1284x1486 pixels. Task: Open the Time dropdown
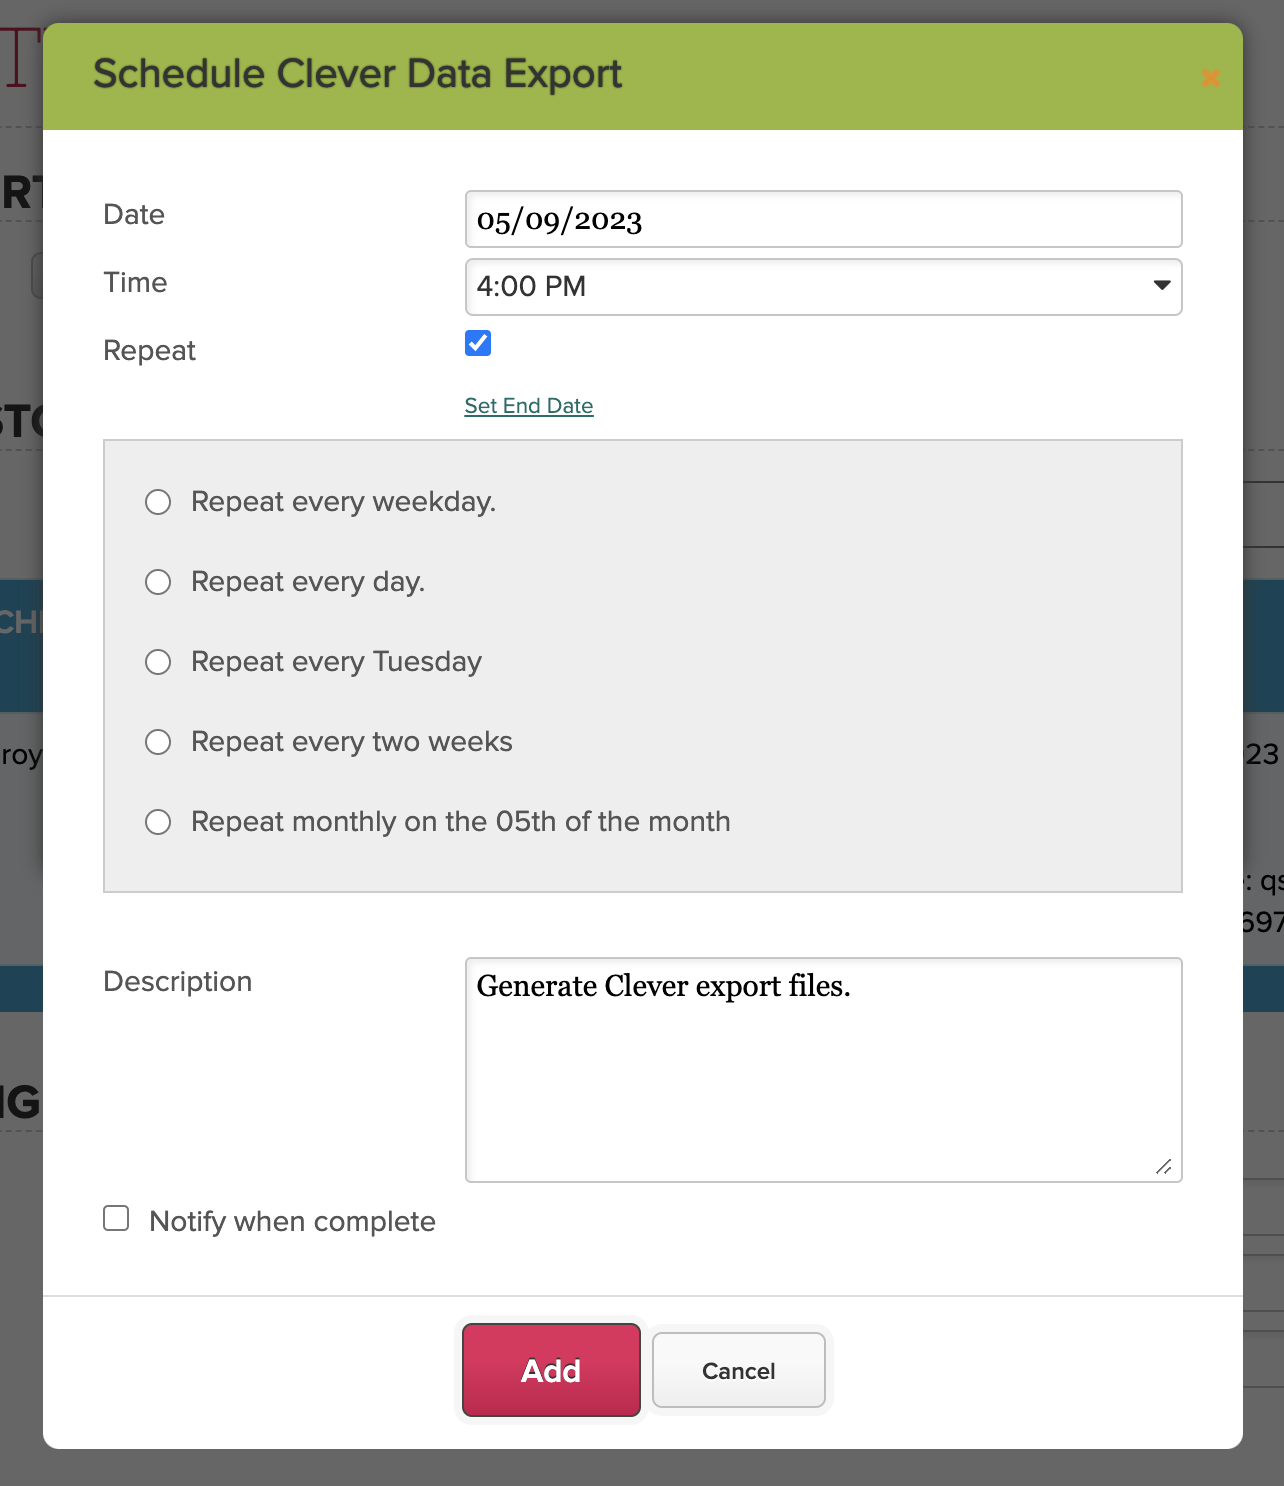coord(823,287)
